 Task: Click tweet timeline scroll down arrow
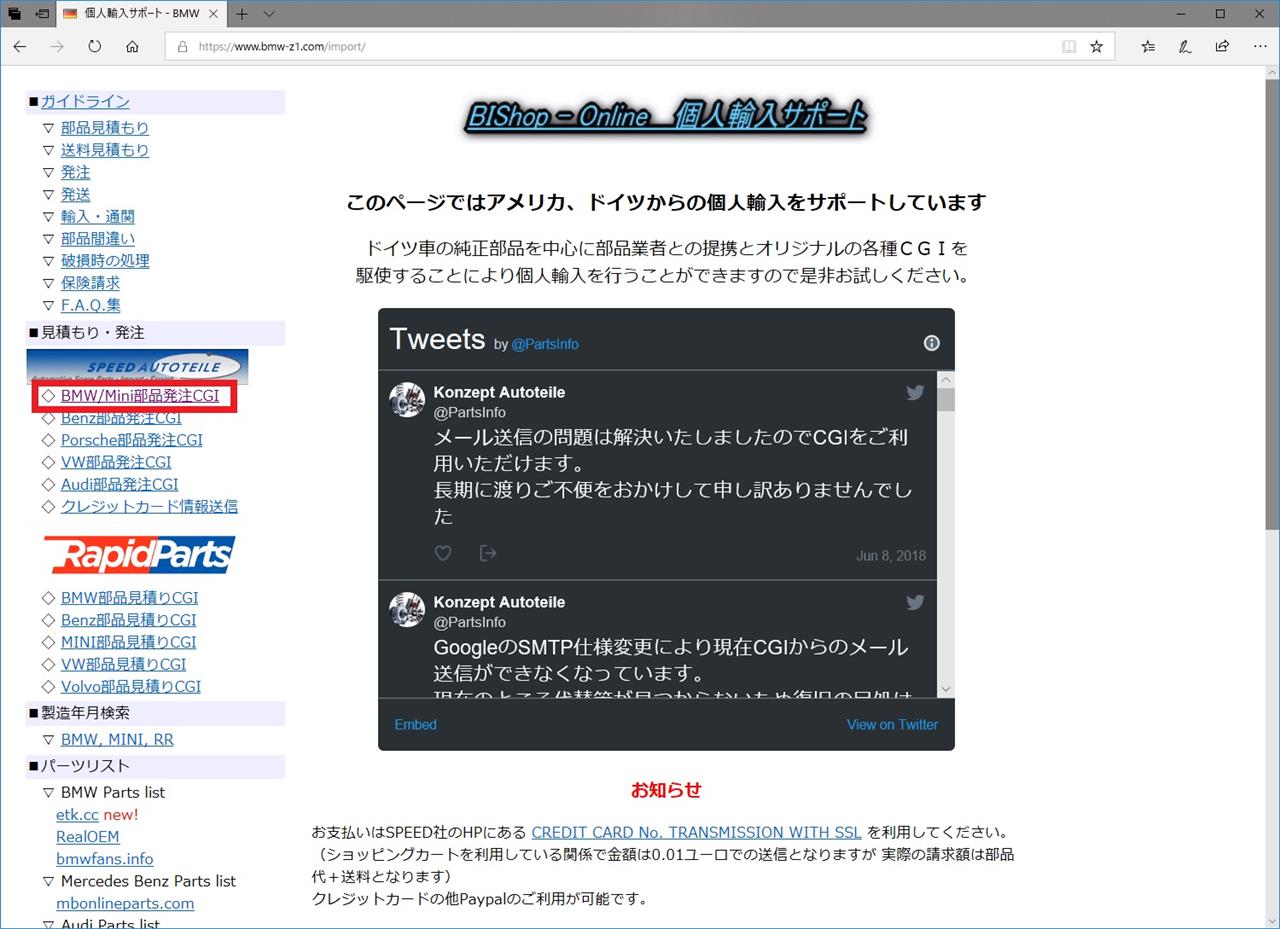pos(946,689)
